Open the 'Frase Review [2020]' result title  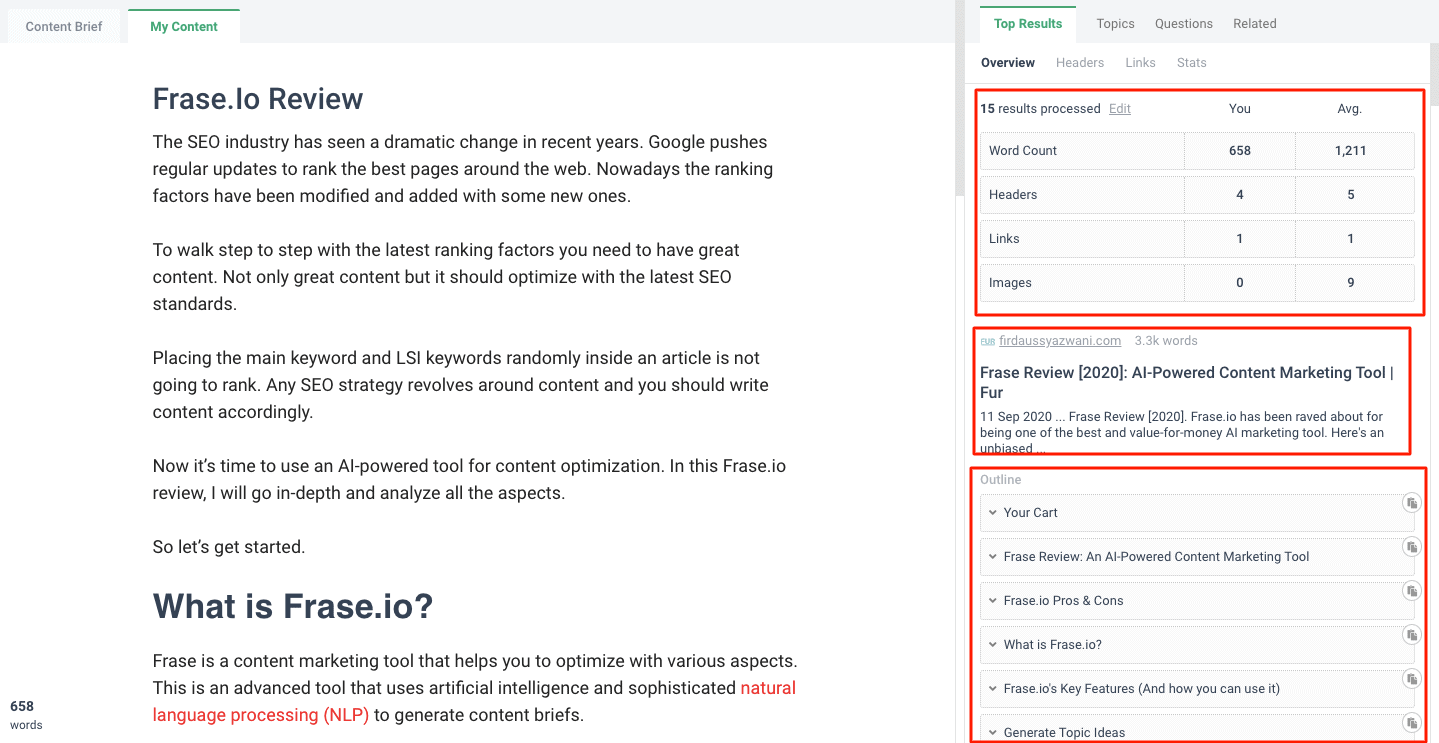1187,382
